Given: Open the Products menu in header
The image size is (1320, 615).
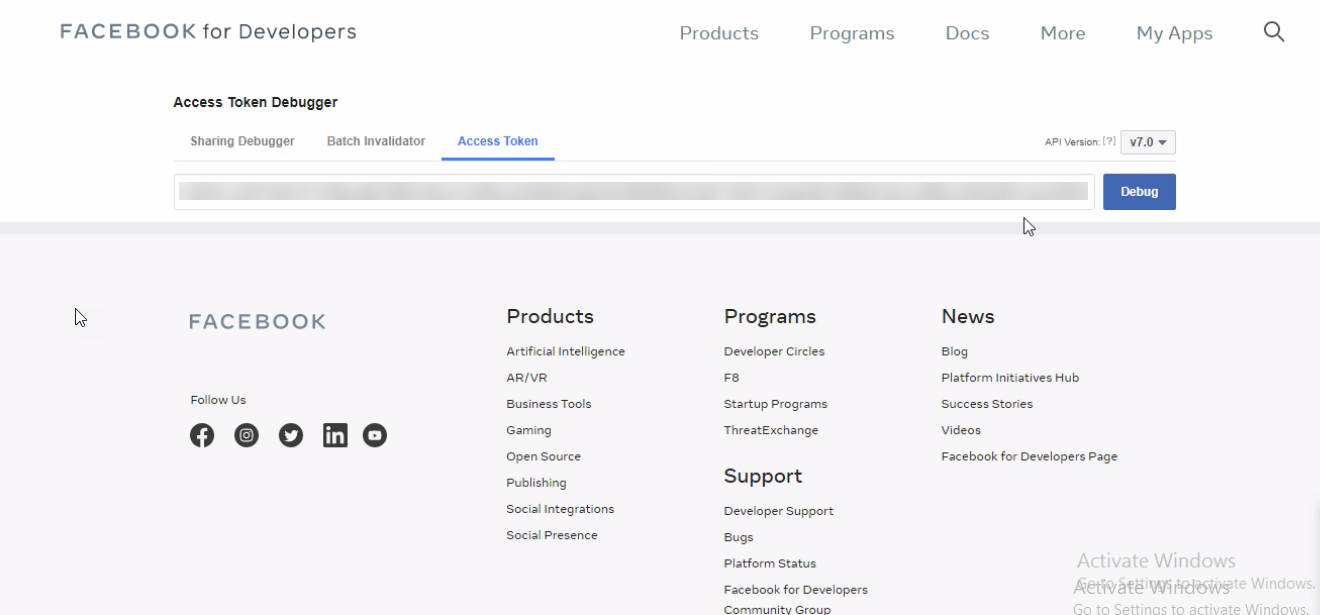Looking at the screenshot, I should pos(719,33).
